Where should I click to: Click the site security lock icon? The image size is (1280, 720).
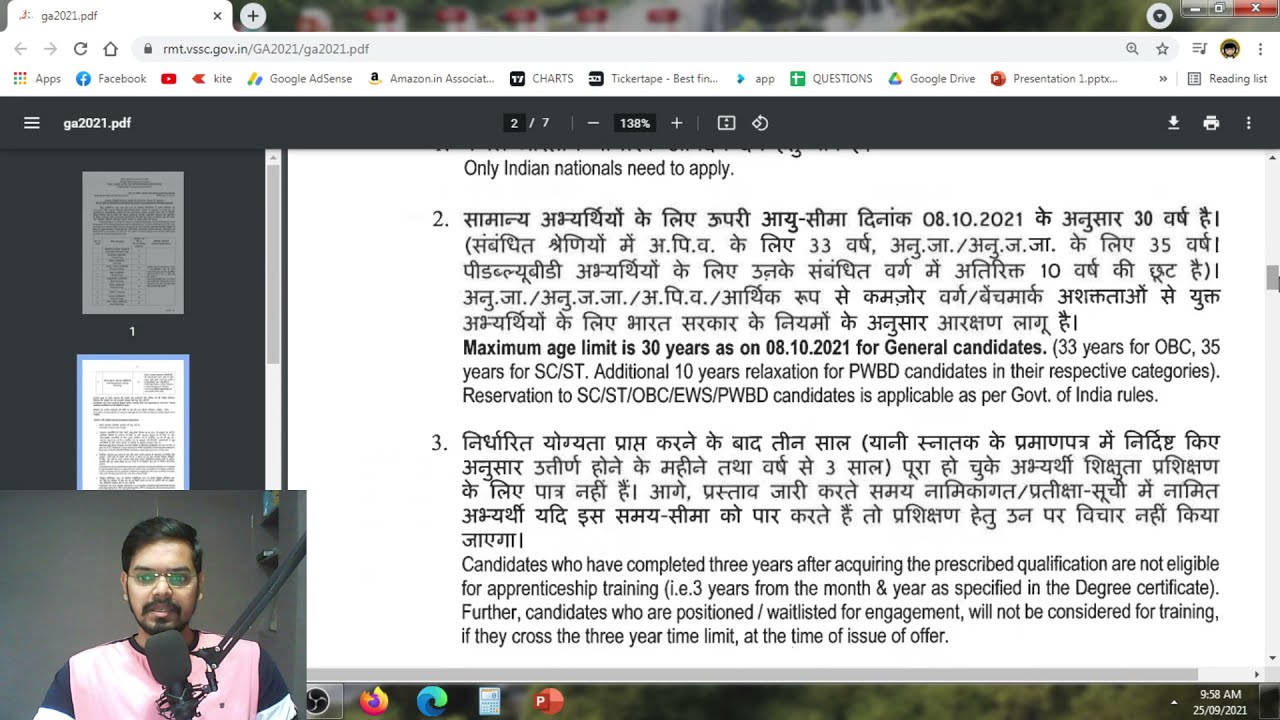pos(148,48)
